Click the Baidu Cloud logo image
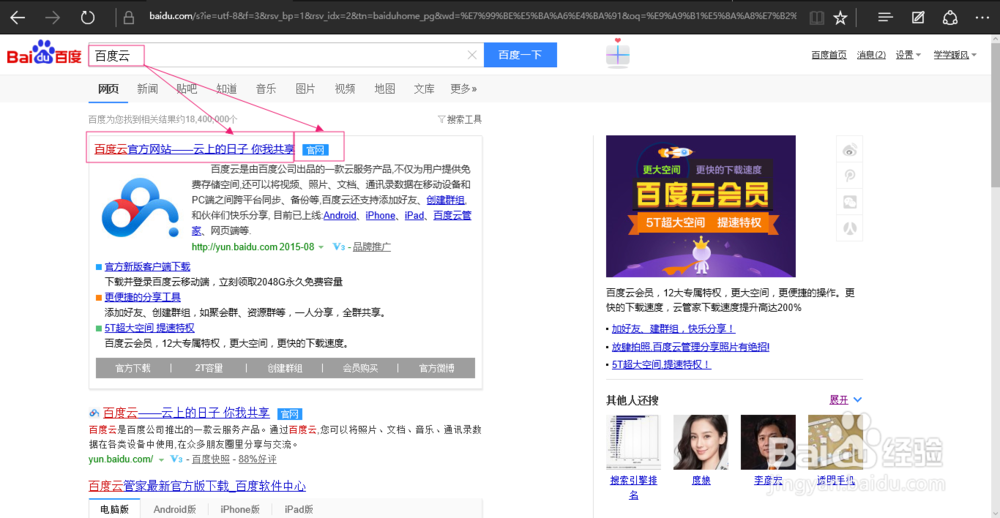Image resolution: width=1000 pixels, height=518 pixels. (x=140, y=209)
